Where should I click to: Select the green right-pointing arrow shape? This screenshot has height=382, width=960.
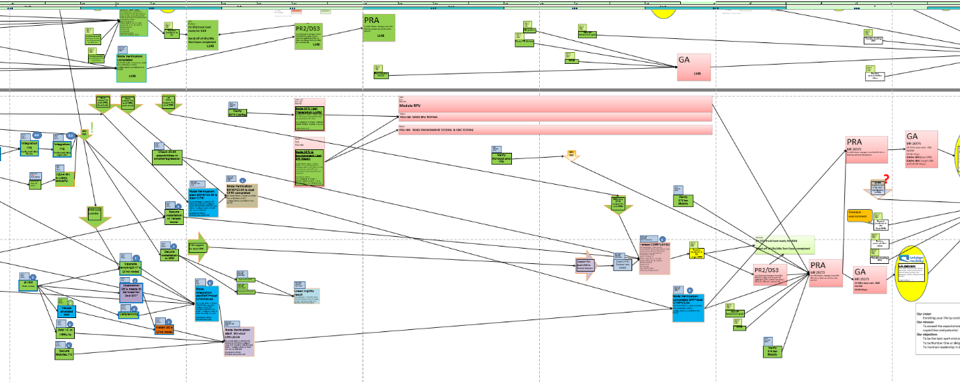tap(198, 246)
